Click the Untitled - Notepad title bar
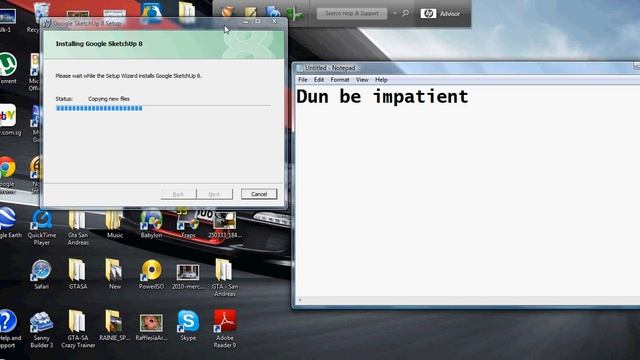The width and height of the screenshot is (640, 360). tap(465, 68)
